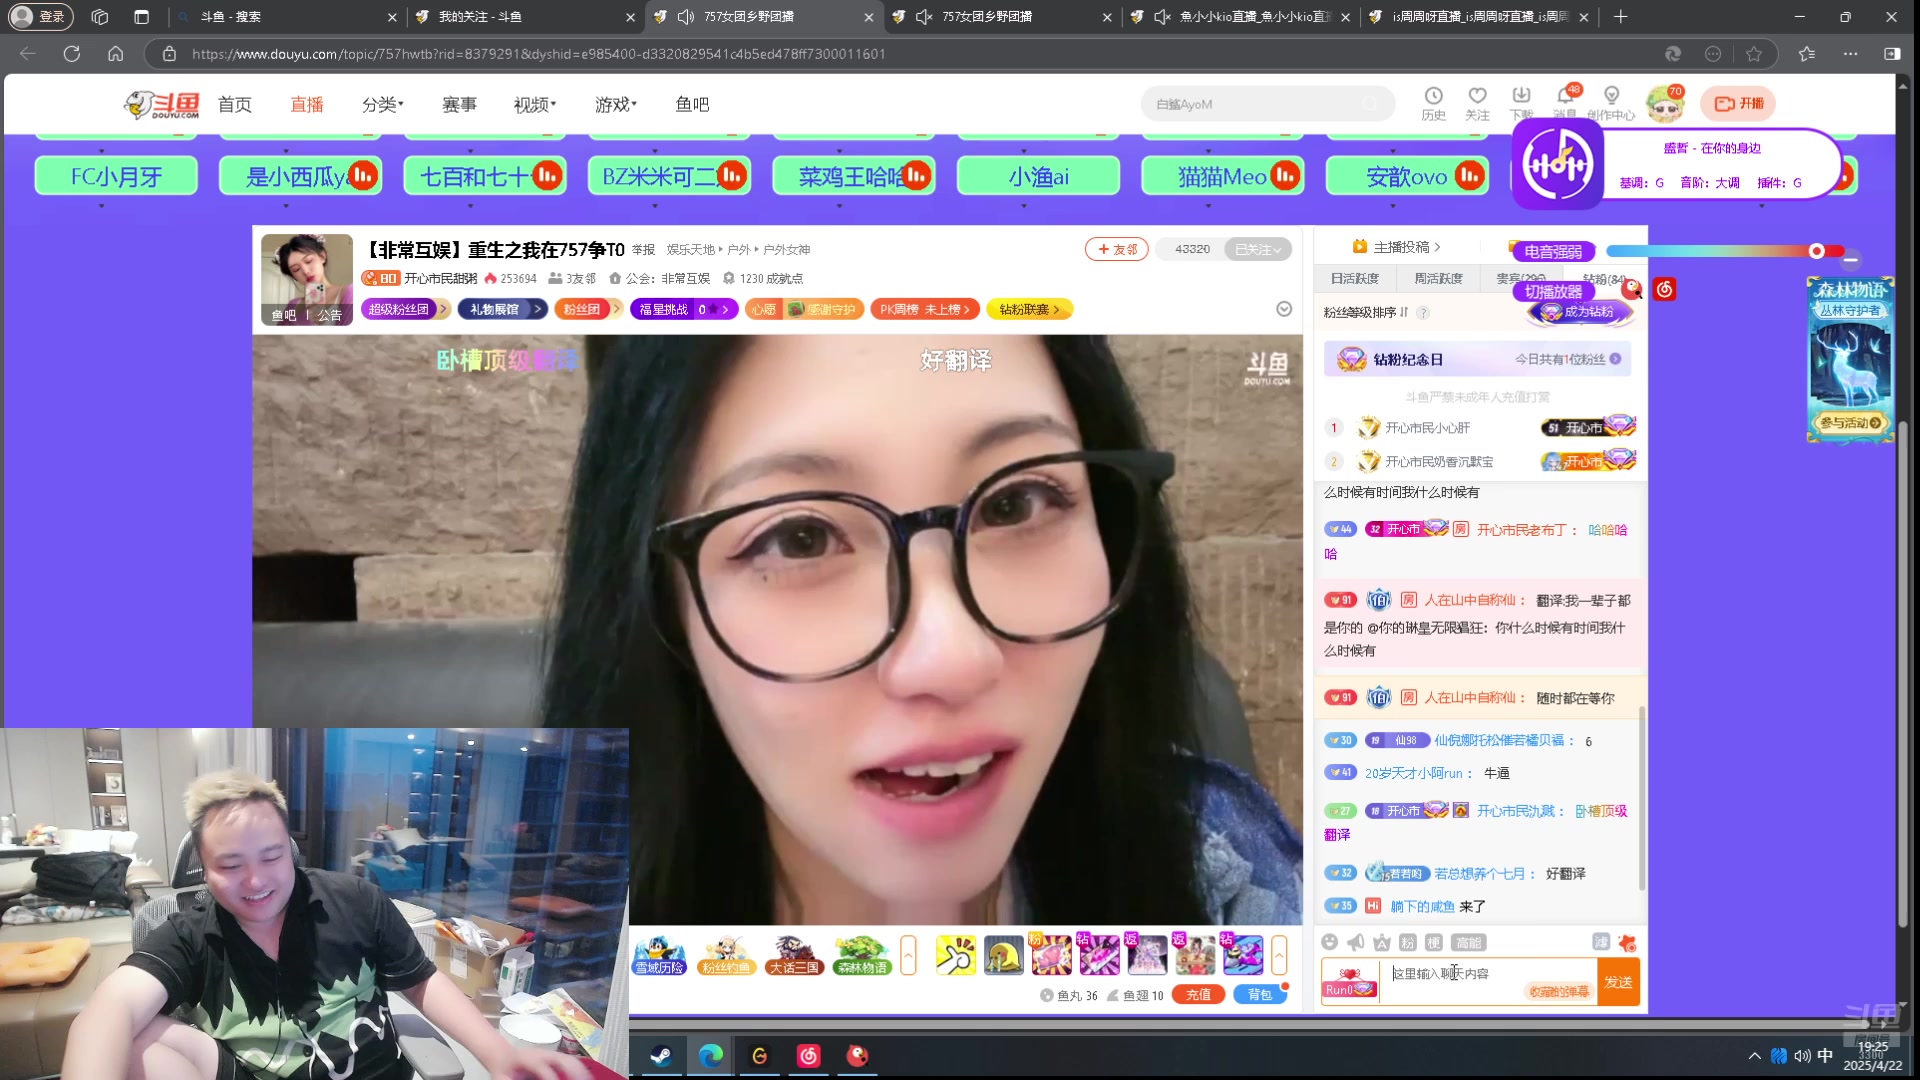Screen dimensions: 1920x1080
Task: Open the user avatar in header
Action: point(1665,104)
